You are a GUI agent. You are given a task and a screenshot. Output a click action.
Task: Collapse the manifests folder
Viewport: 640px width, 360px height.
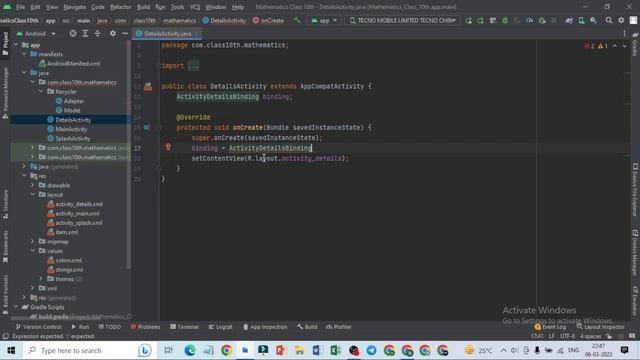[x=24, y=54]
